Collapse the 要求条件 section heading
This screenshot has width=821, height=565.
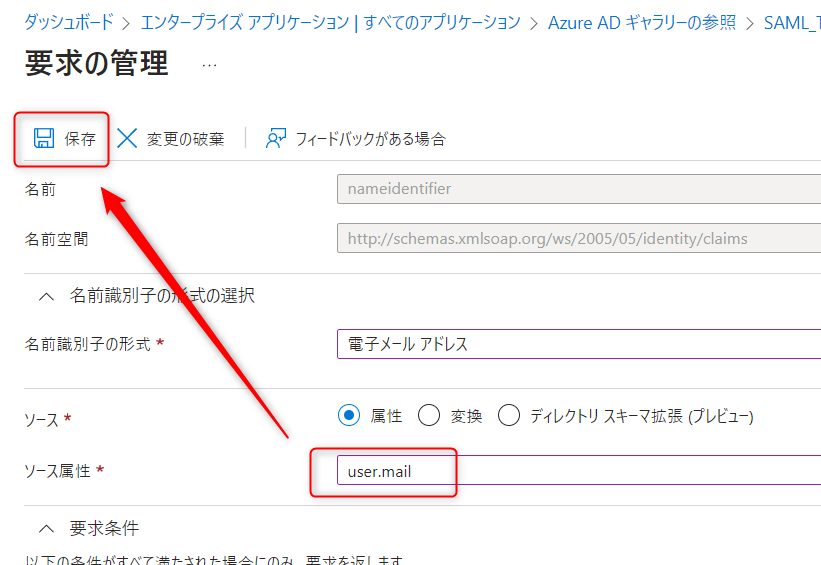pyautogui.click(x=104, y=528)
